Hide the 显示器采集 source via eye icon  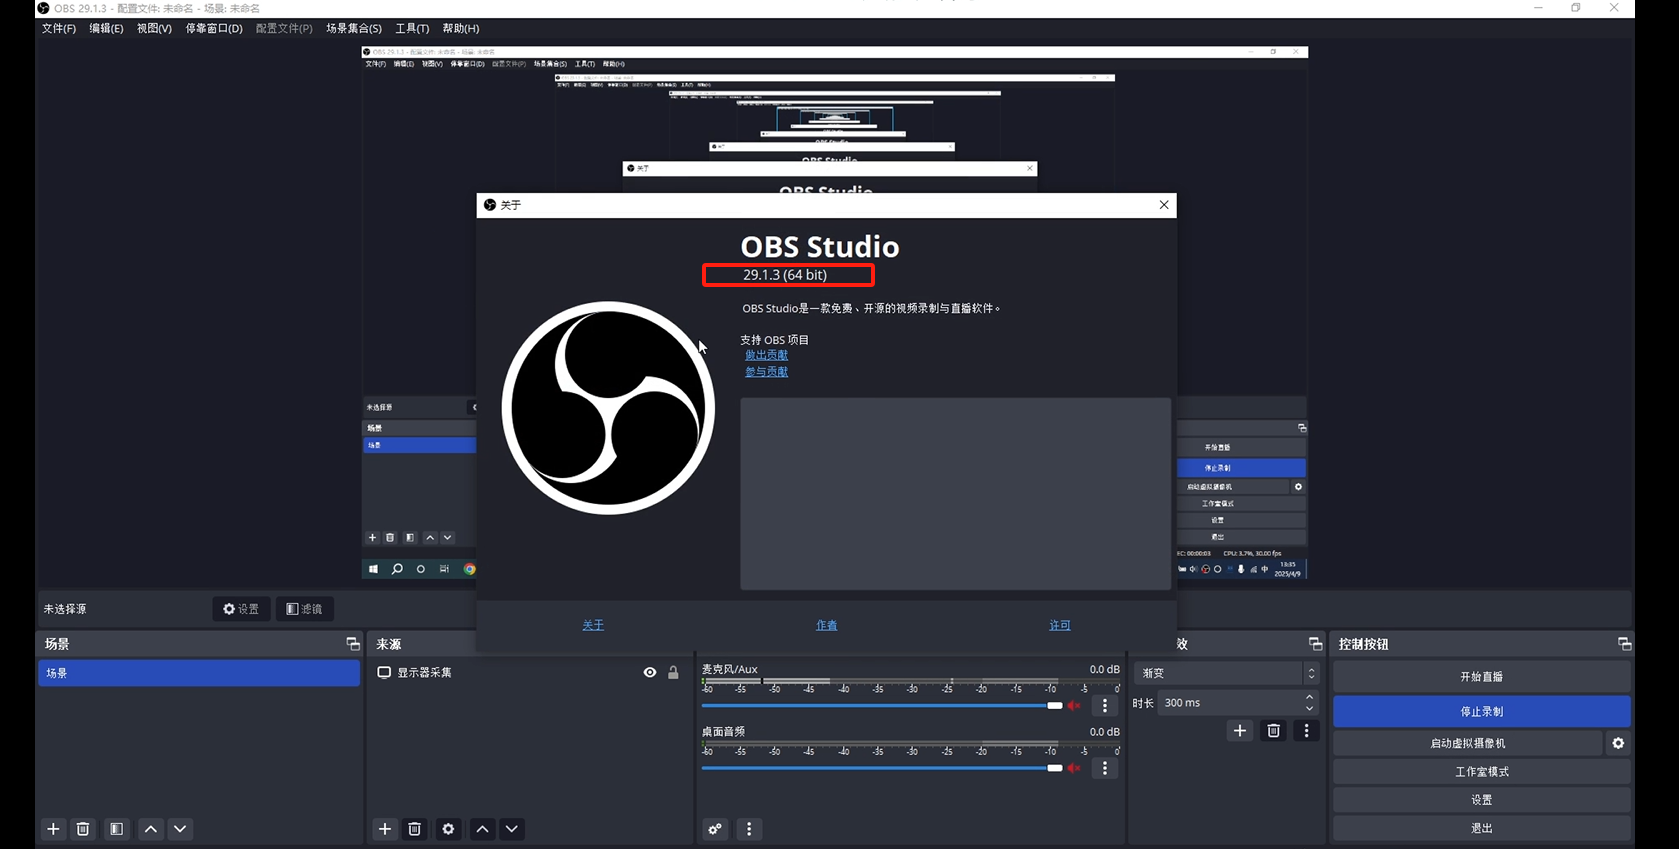pos(650,673)
